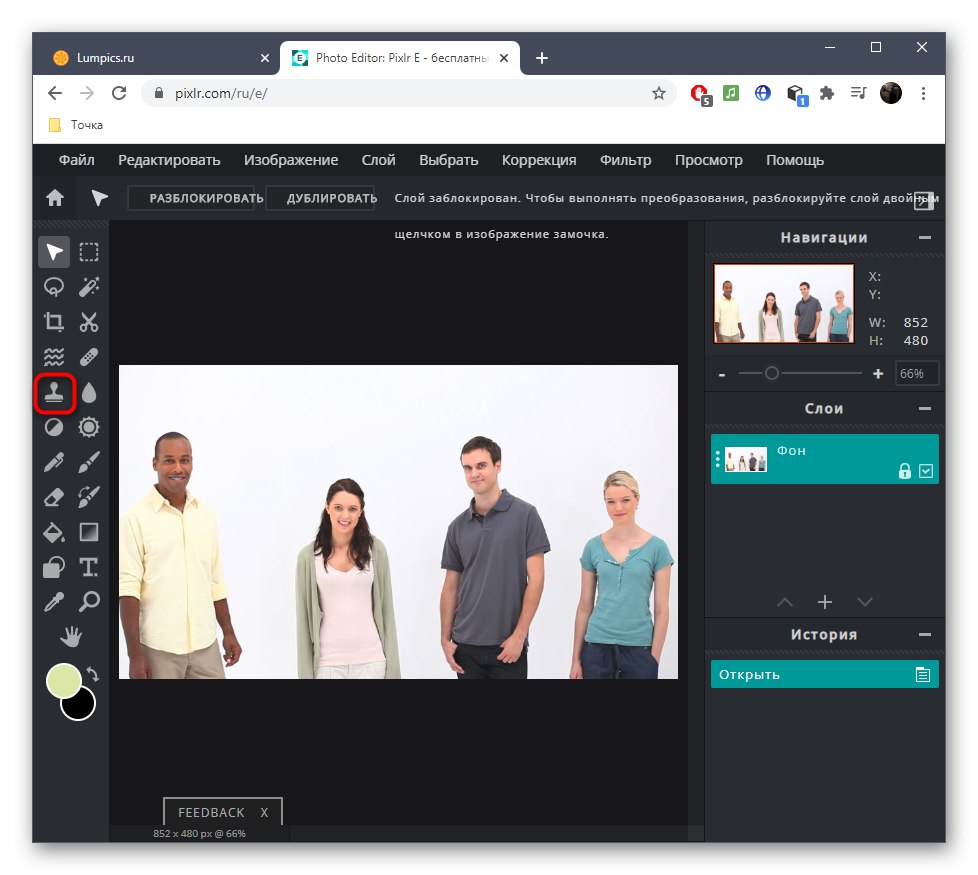978x875 pixels.
Task: Choose the Hand pan tool
Action: pos(71,637)
